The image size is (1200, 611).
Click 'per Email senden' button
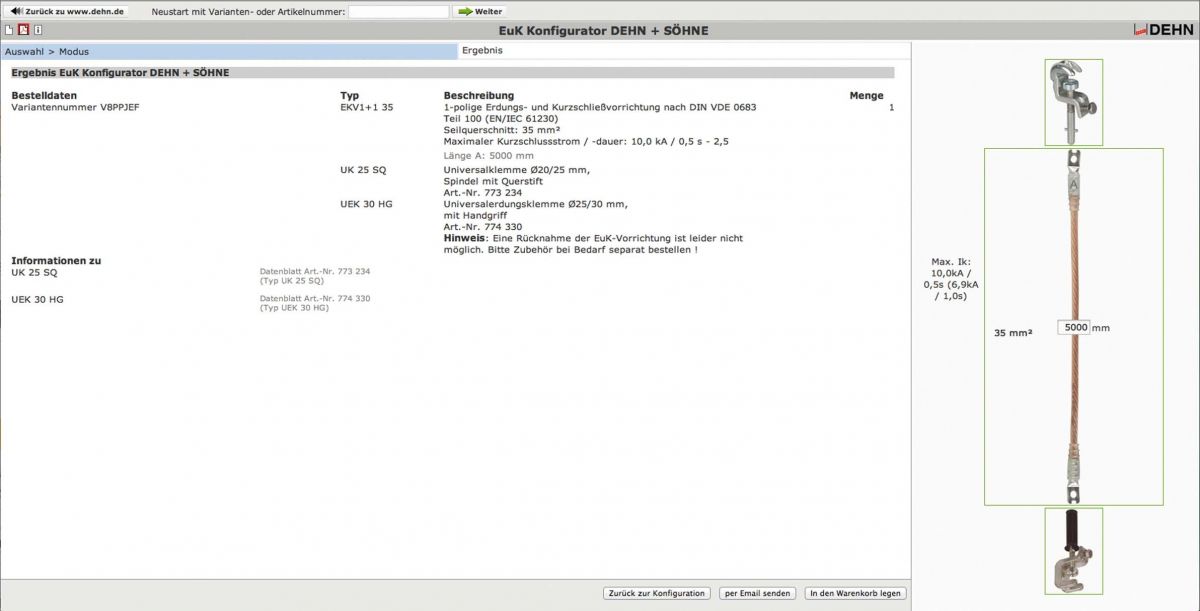pyautogui.click(x=757, y=593)
